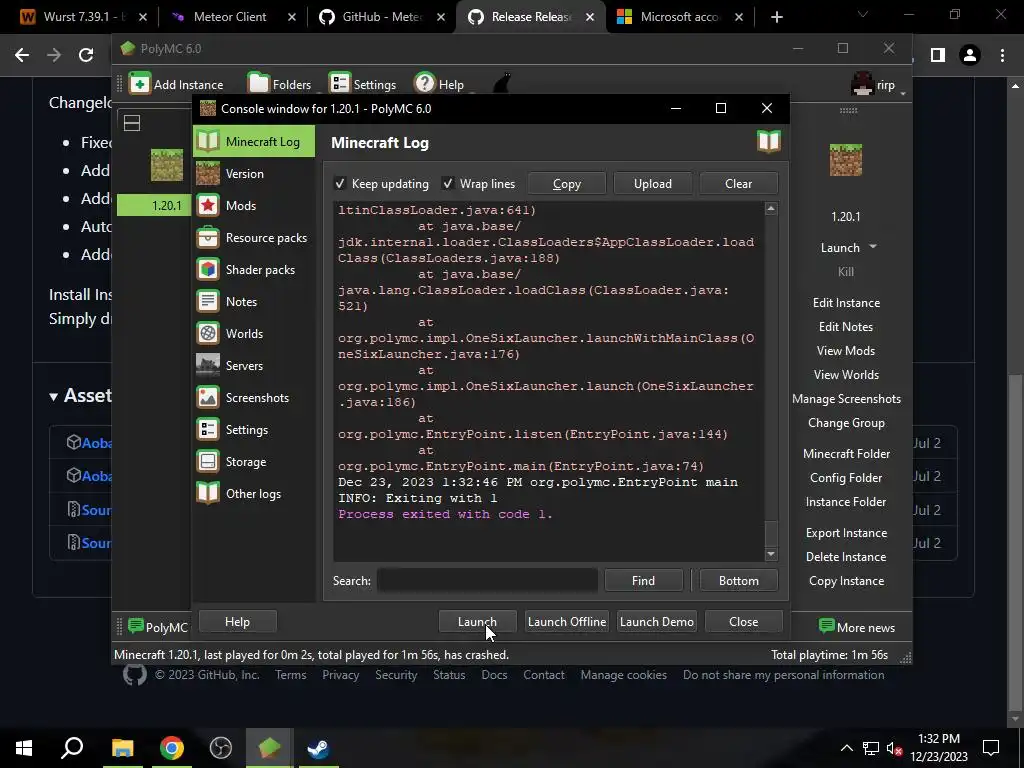Click Delete Instance in side panel
The width and height of the screenshot is (1024, 768).
846,557
